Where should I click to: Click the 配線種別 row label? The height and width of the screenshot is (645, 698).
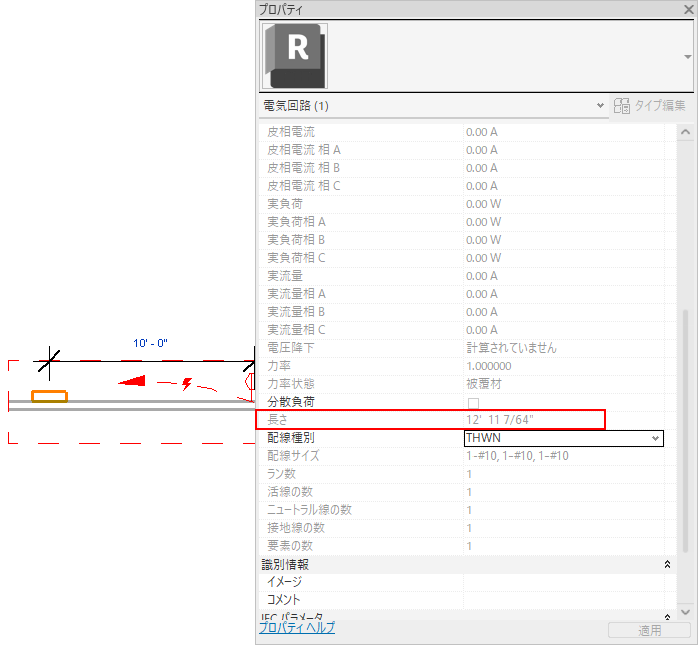pos(291,438)
